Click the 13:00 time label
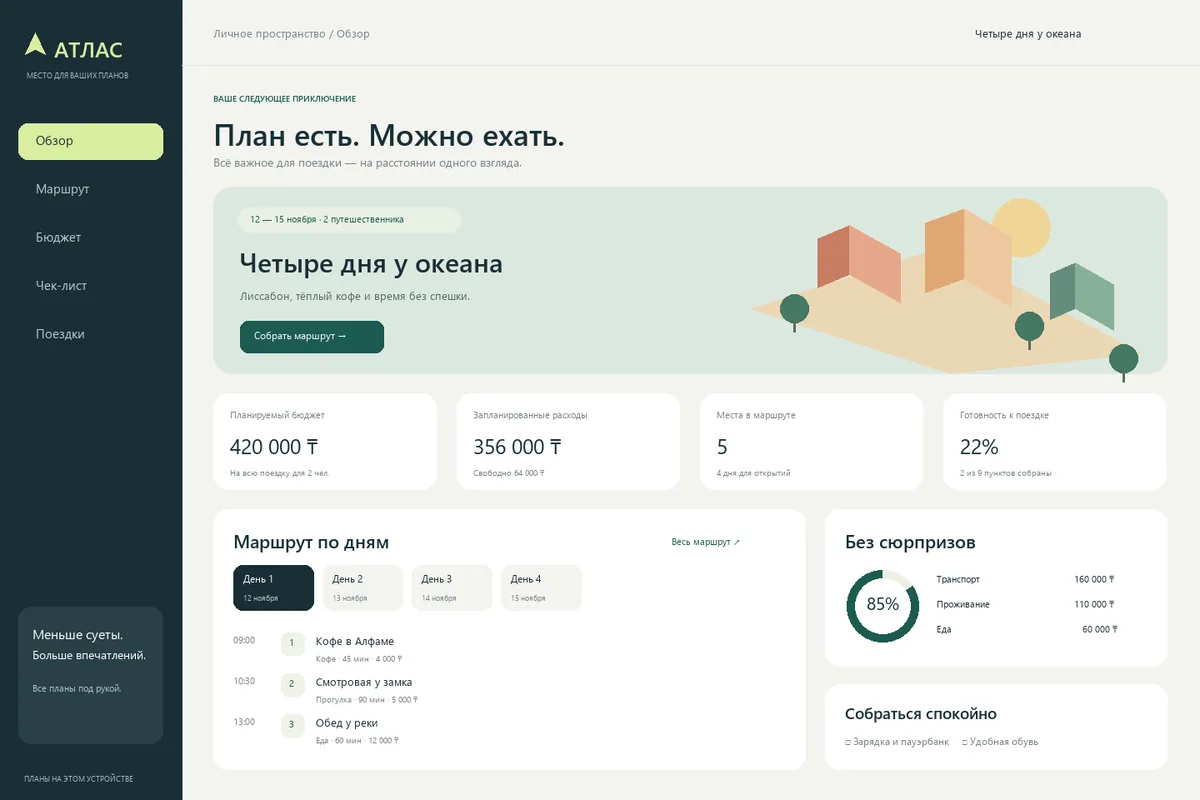 (244, 722)
